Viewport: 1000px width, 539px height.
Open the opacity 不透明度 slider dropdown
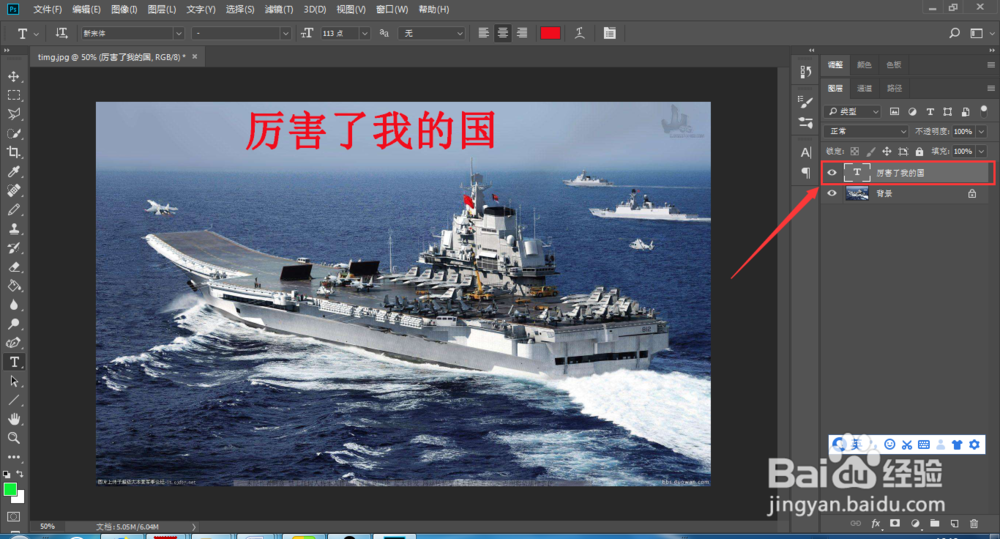[x=981, y=131]
